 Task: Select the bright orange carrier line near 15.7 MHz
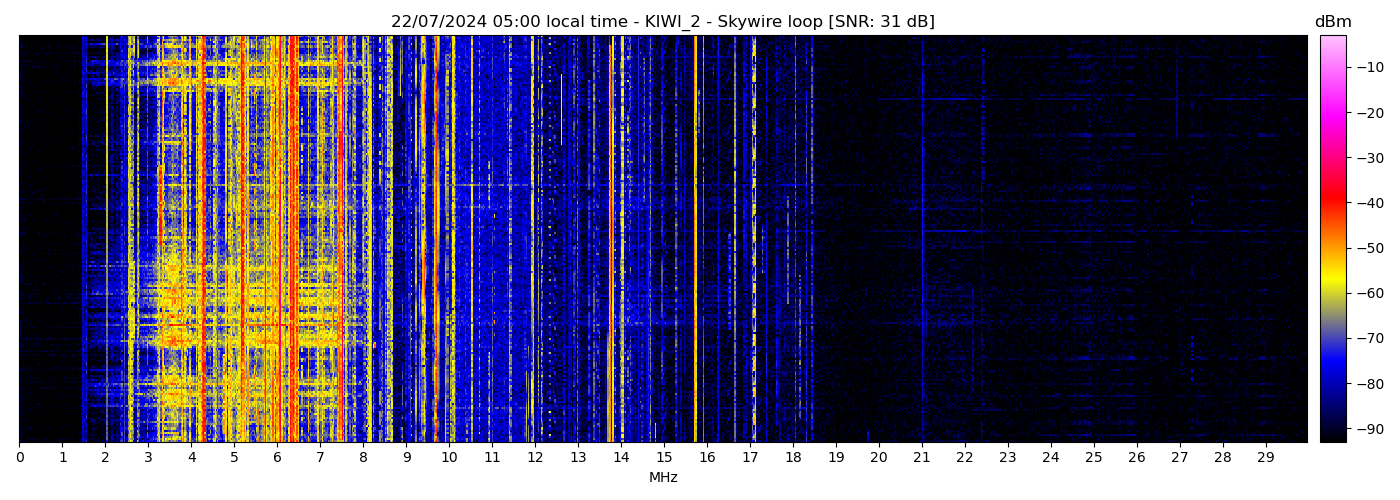[695, 240]
